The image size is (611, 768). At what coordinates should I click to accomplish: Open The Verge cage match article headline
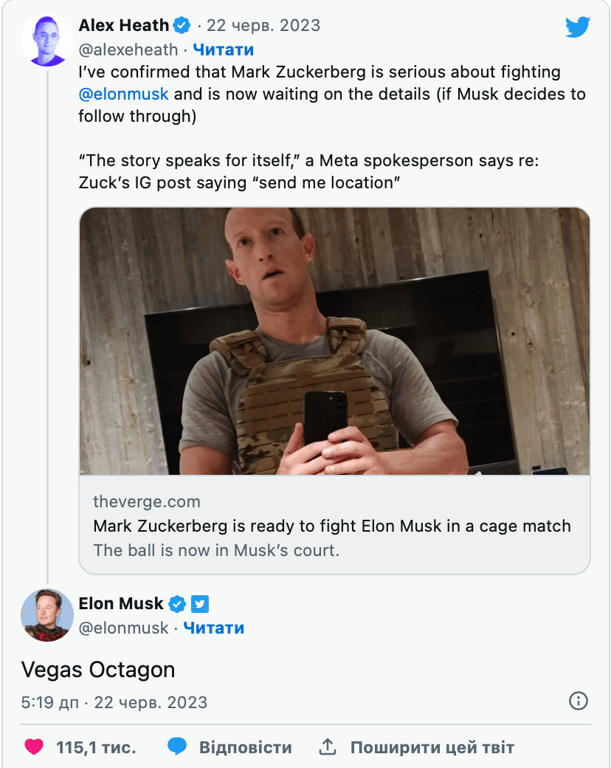coord(332,526)
